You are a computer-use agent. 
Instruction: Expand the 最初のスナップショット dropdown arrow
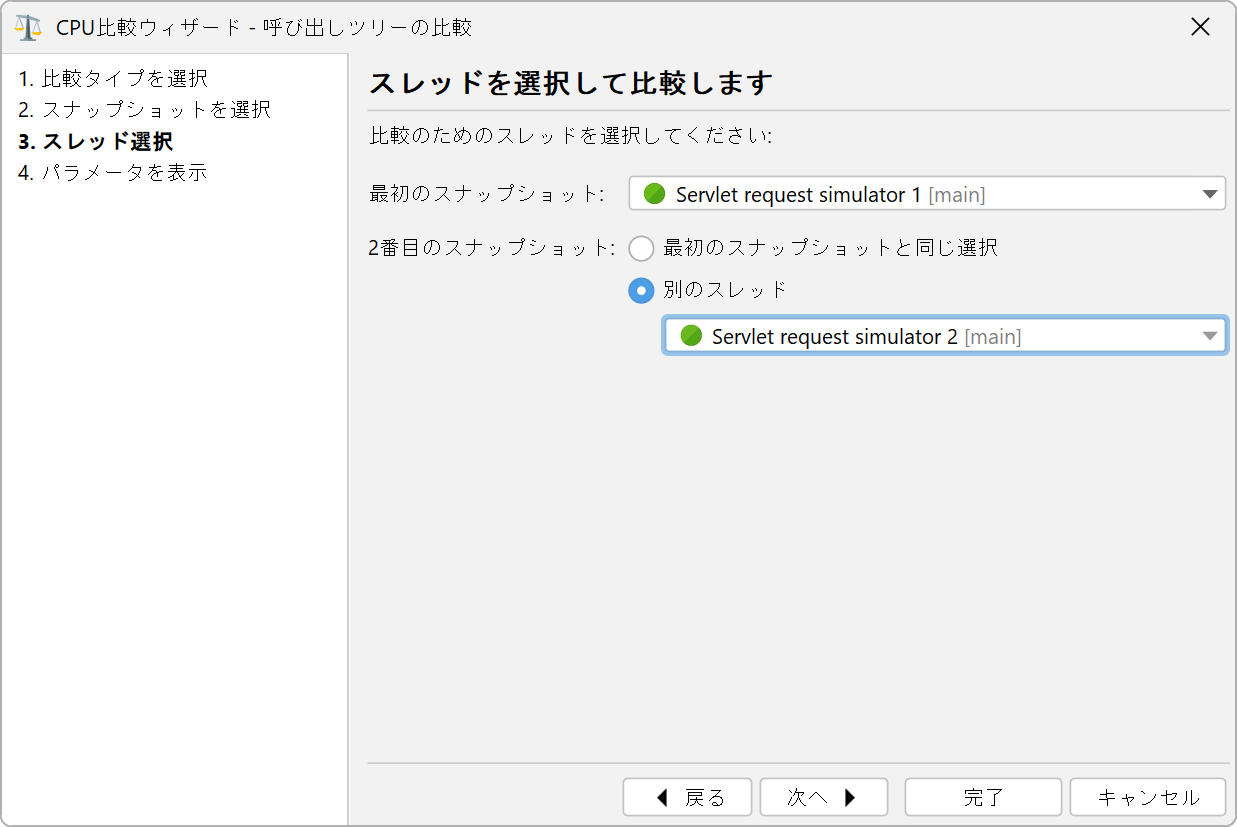point(1210,194)
